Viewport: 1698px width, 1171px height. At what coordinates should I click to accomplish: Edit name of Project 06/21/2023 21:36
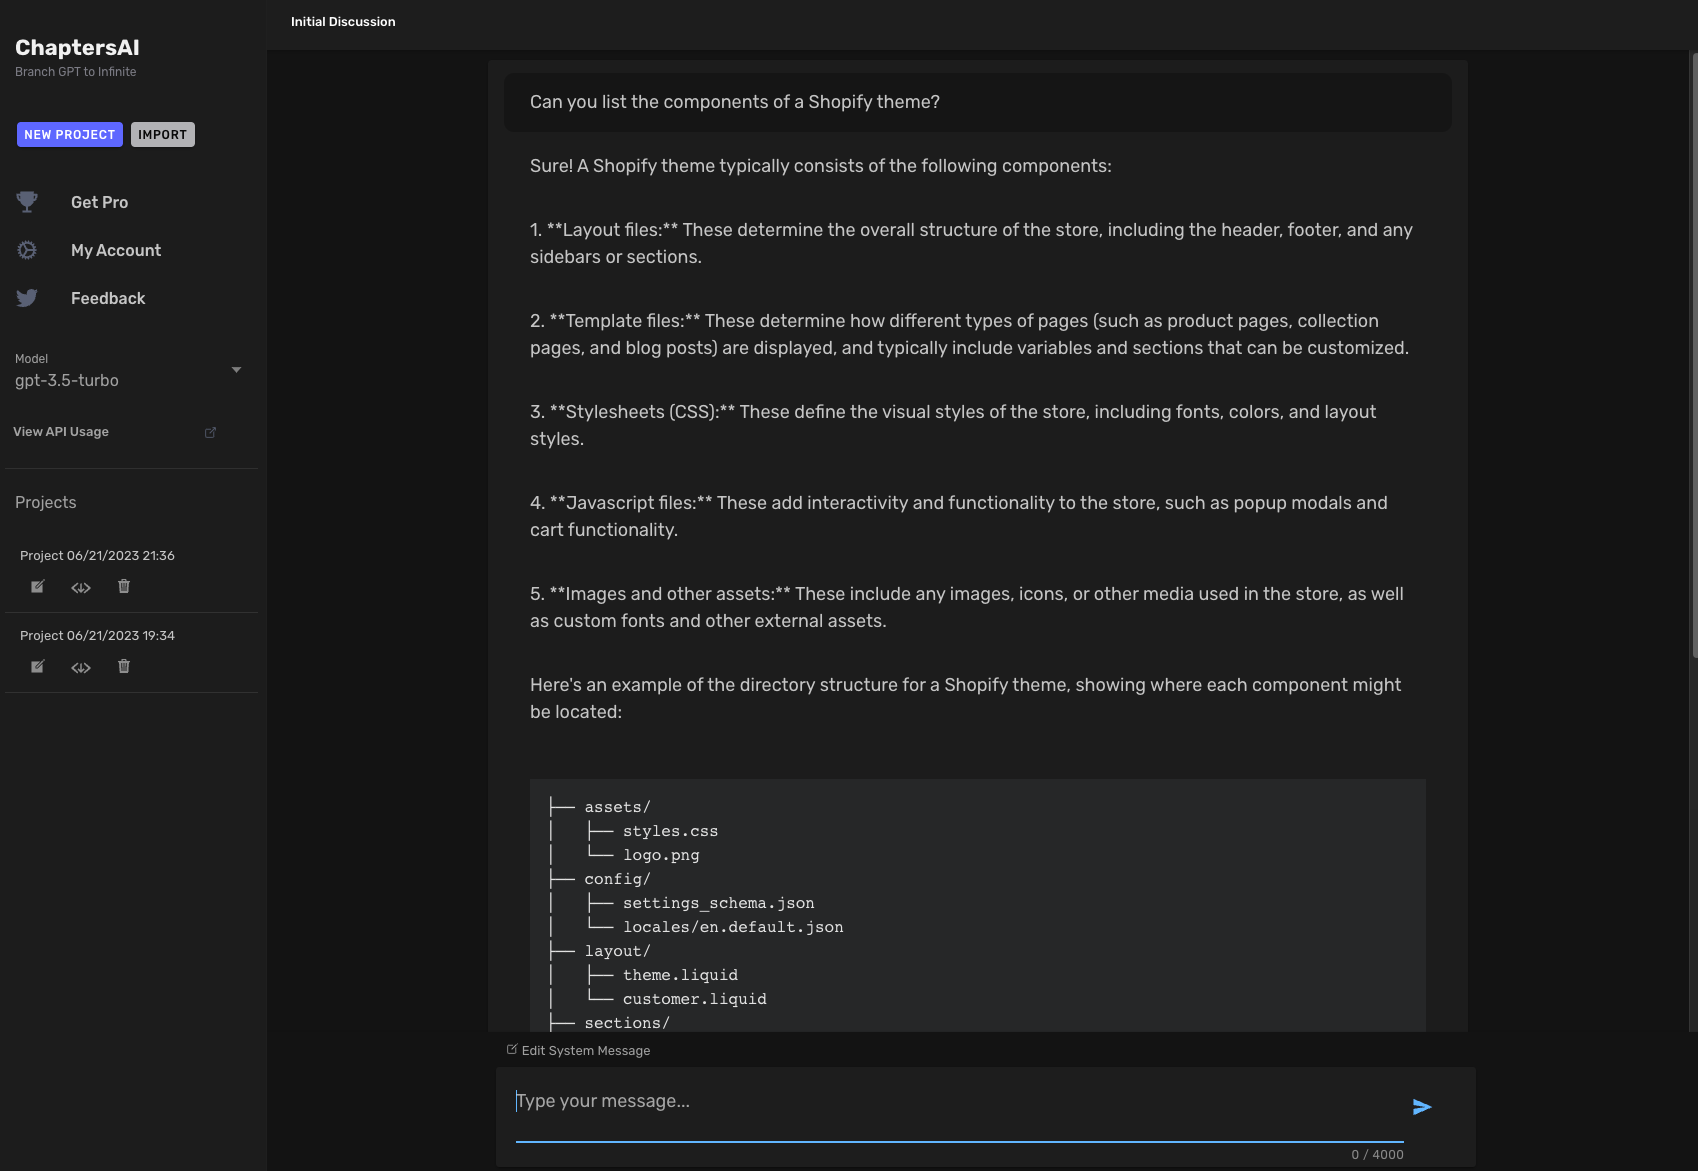(x=38, y=586)
